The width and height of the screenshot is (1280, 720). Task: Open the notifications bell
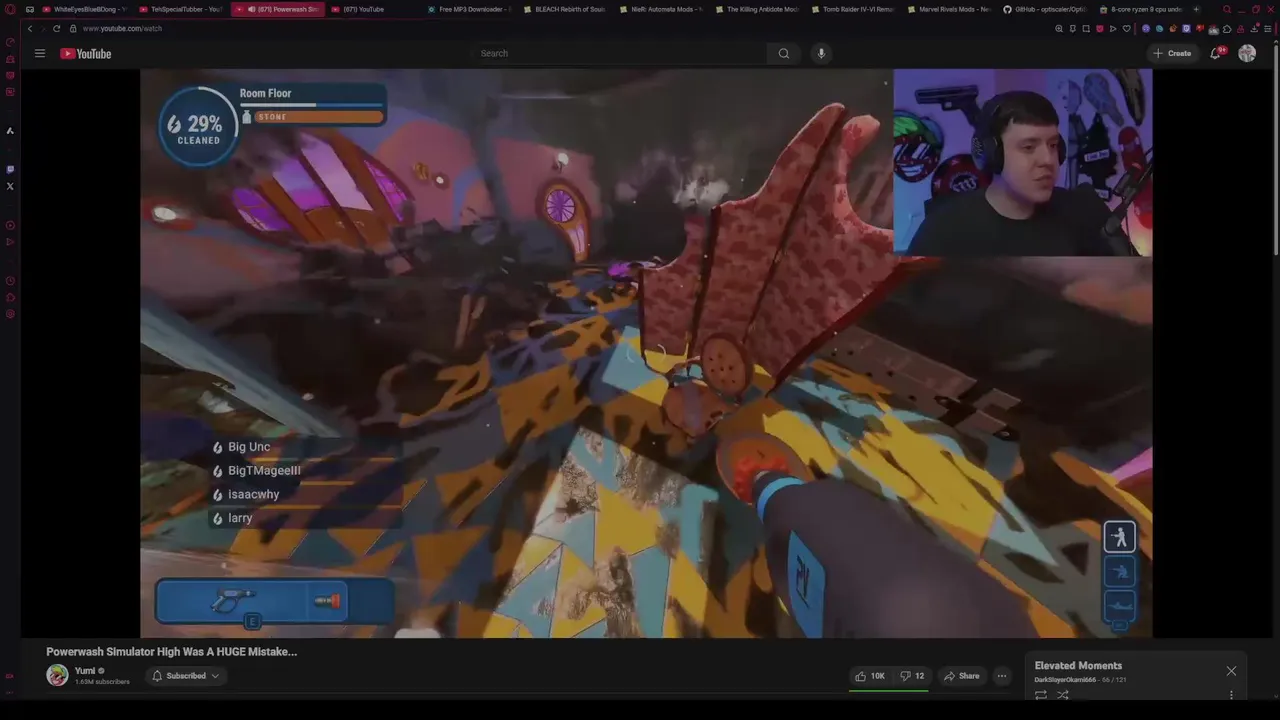(x=1215, y=53)
